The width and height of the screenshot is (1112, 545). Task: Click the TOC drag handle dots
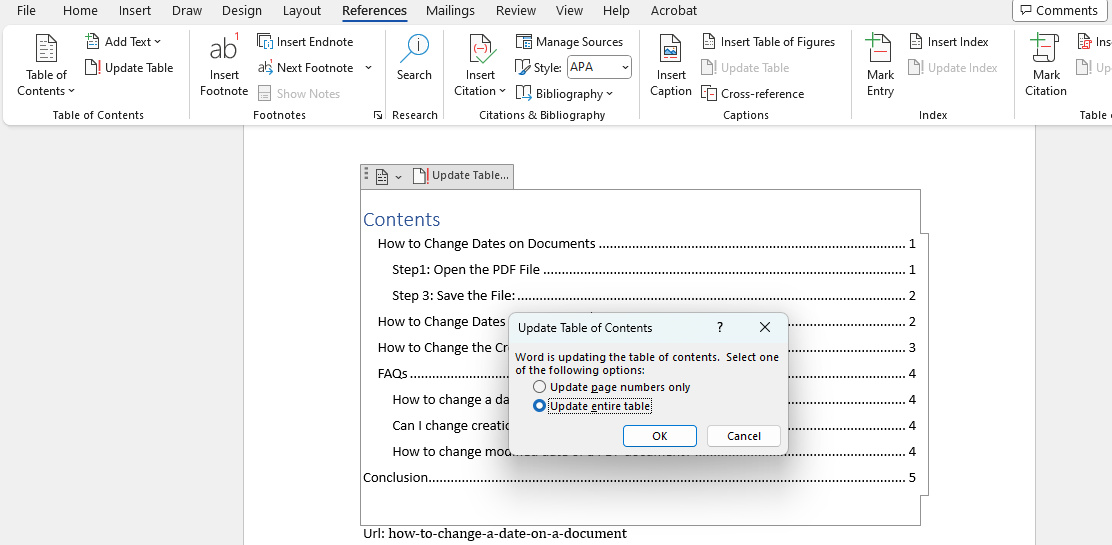(366, 176)
